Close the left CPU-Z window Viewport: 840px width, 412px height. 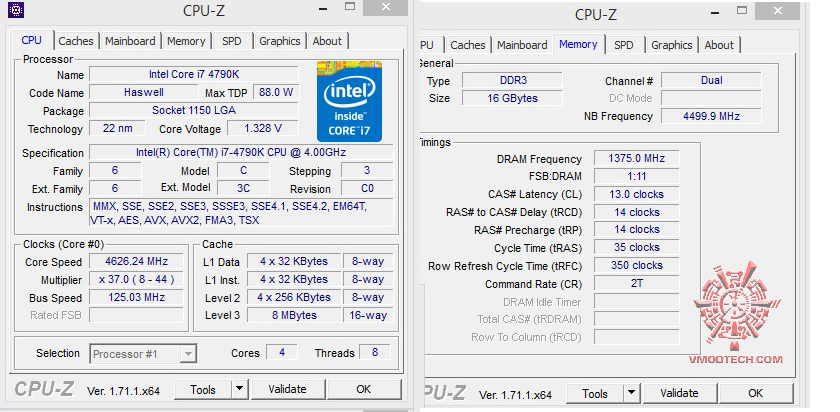tap(386, 8)
